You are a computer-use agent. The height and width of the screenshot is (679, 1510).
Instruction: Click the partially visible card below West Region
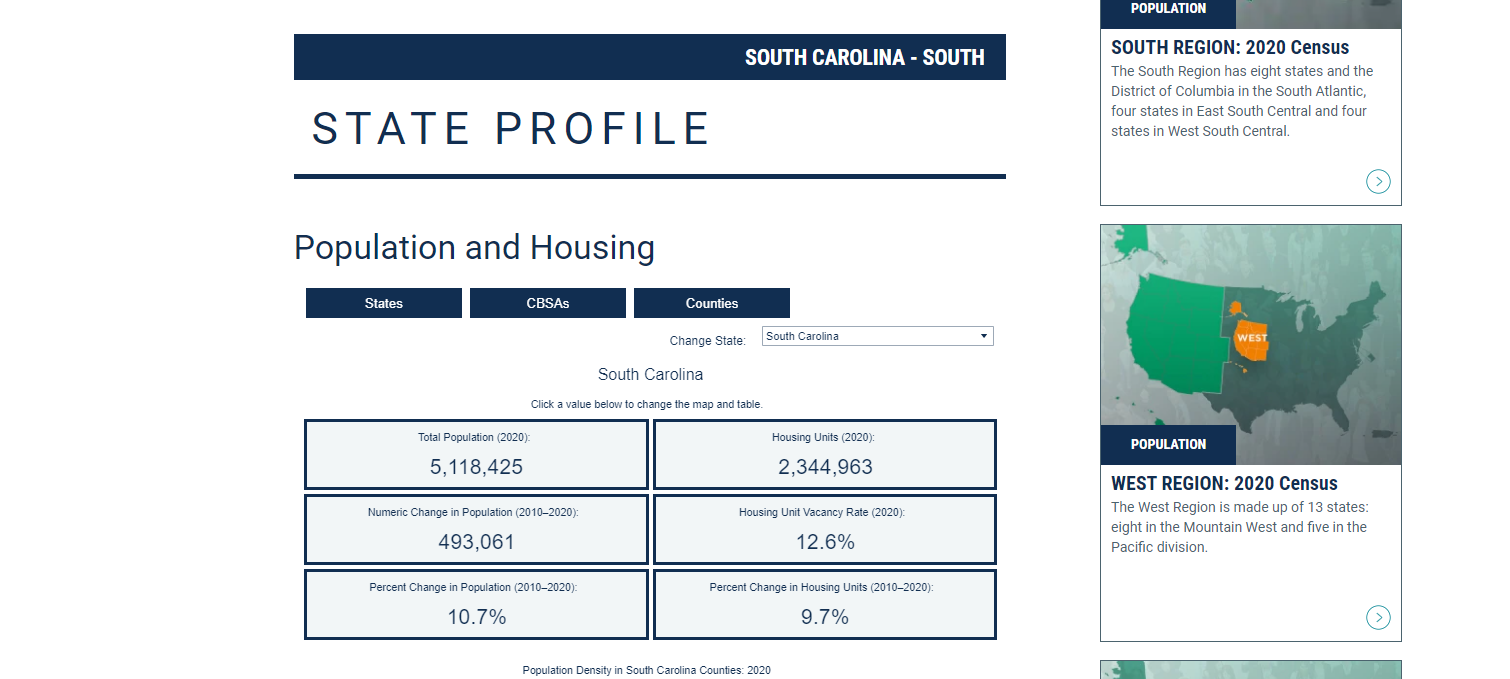[1250, 670]
